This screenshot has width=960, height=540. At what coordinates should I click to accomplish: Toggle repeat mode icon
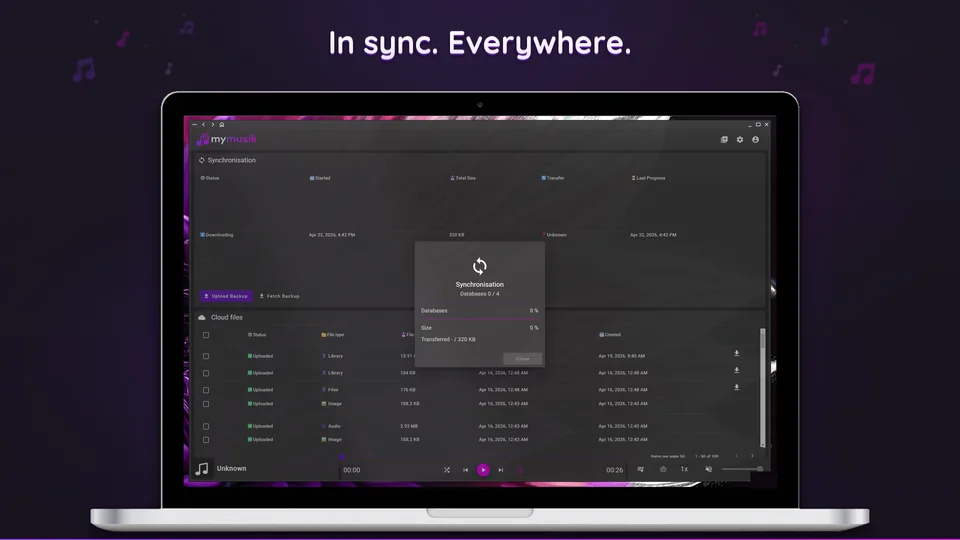pos(519,470)
